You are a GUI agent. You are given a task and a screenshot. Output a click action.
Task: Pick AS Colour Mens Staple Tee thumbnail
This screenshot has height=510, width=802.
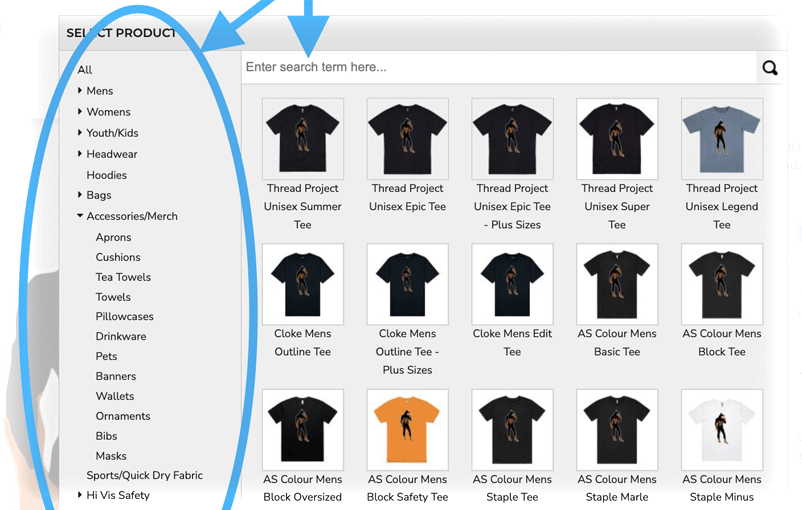[x=513, y=430]
